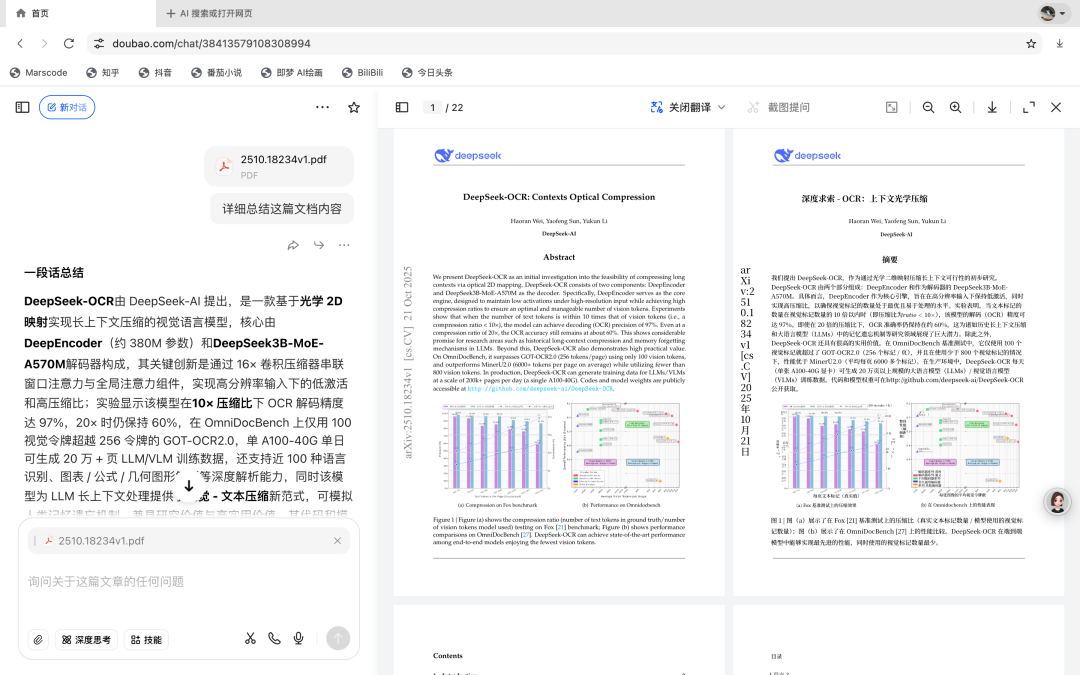Image resolution: width=1080 pixels, height=675 pixels.
Task: Zoom out the PDF with the magnifier icon
Action: pos(928,107)
